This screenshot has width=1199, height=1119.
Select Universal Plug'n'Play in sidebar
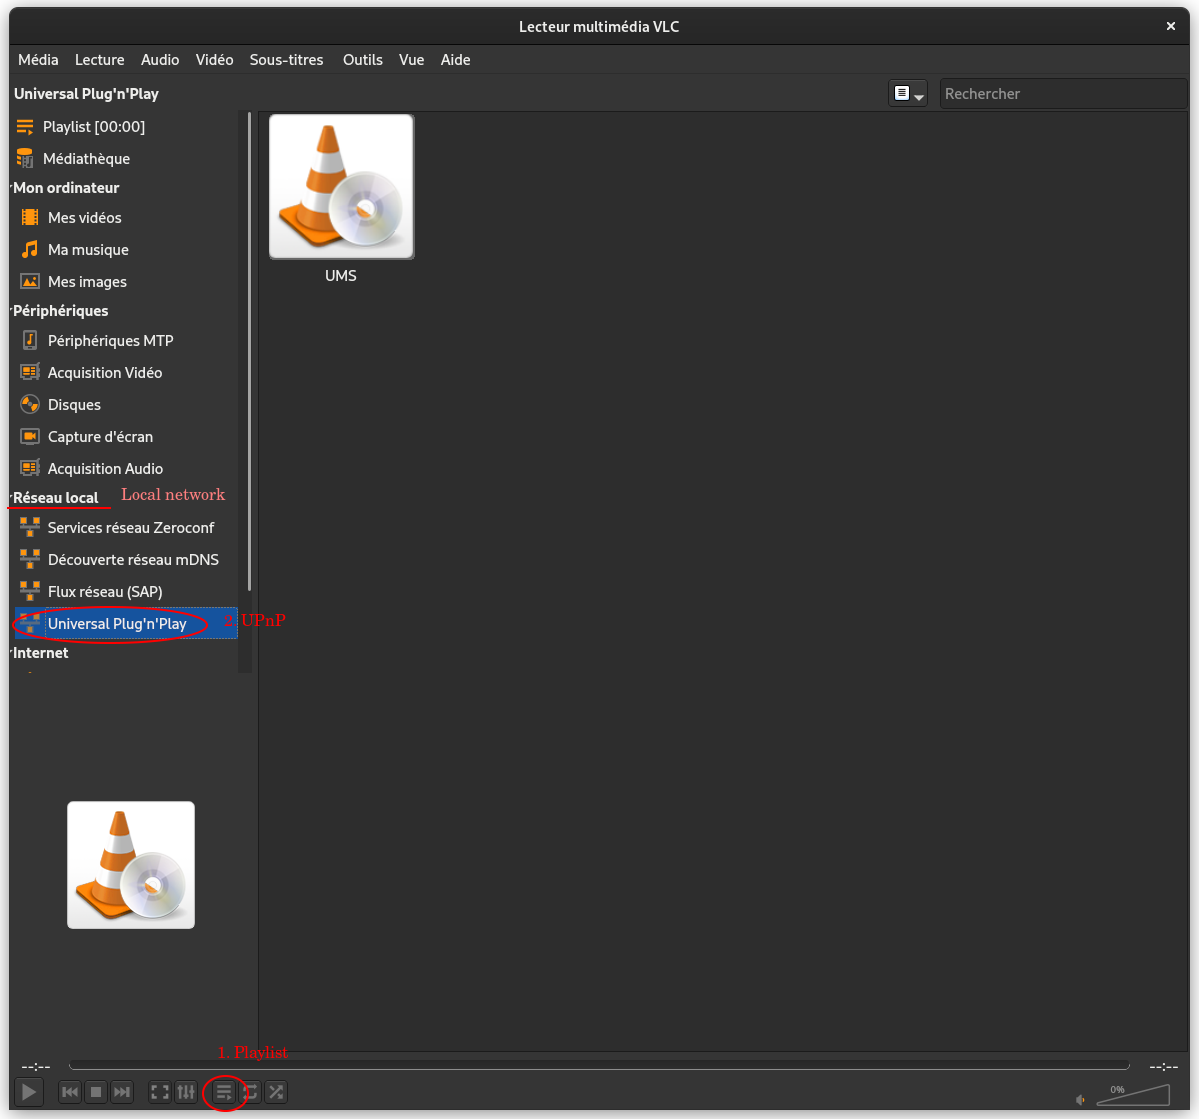tap(126, 624)
